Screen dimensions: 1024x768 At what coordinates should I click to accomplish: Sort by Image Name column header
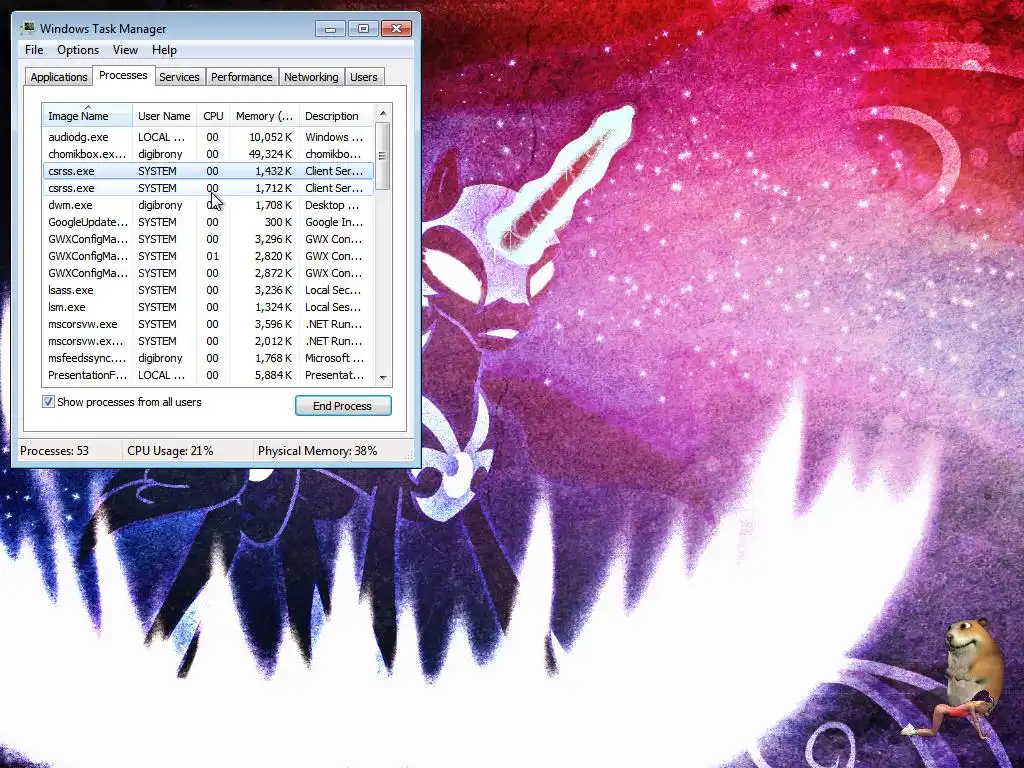88,116
